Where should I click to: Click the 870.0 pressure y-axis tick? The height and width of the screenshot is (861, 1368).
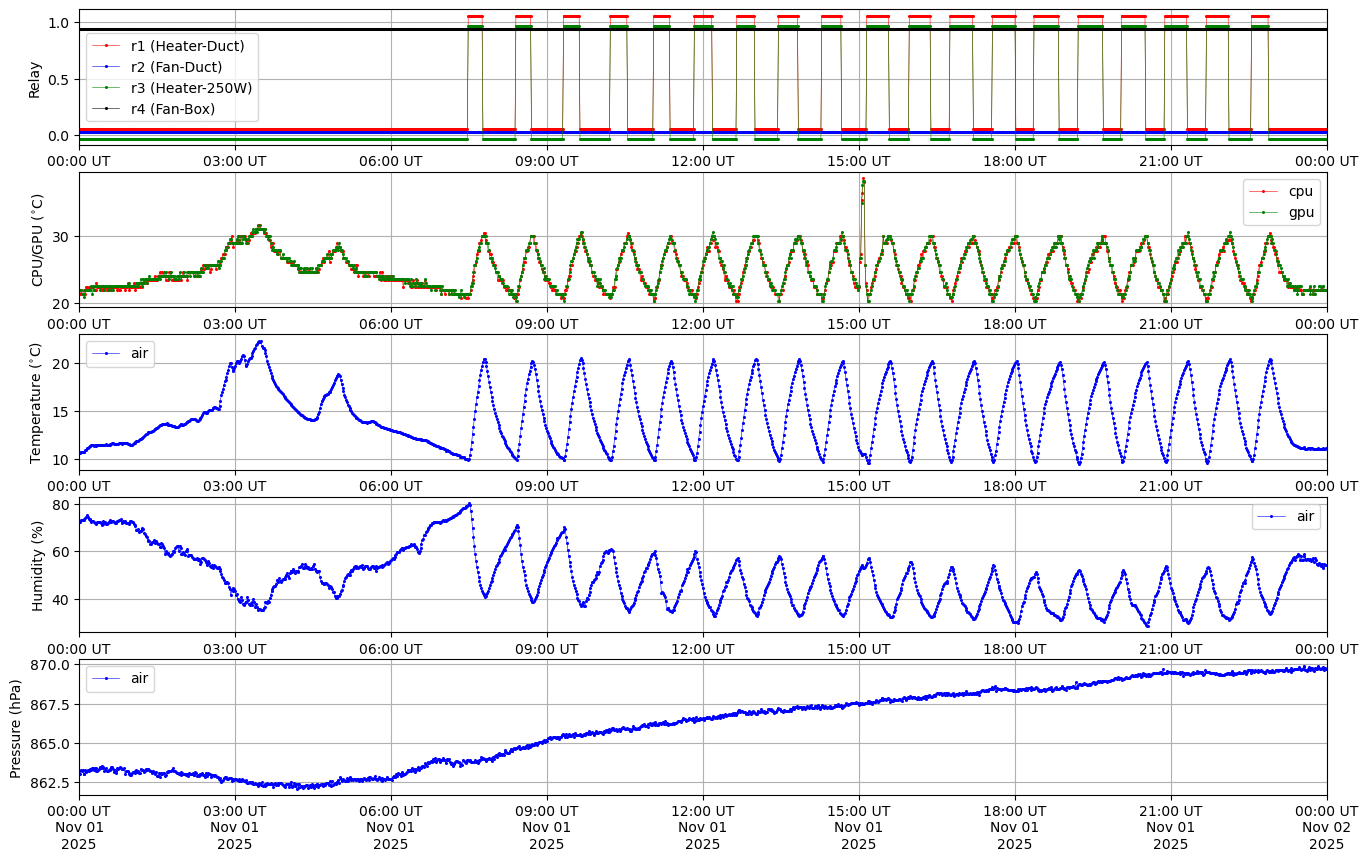pos(52,665)
